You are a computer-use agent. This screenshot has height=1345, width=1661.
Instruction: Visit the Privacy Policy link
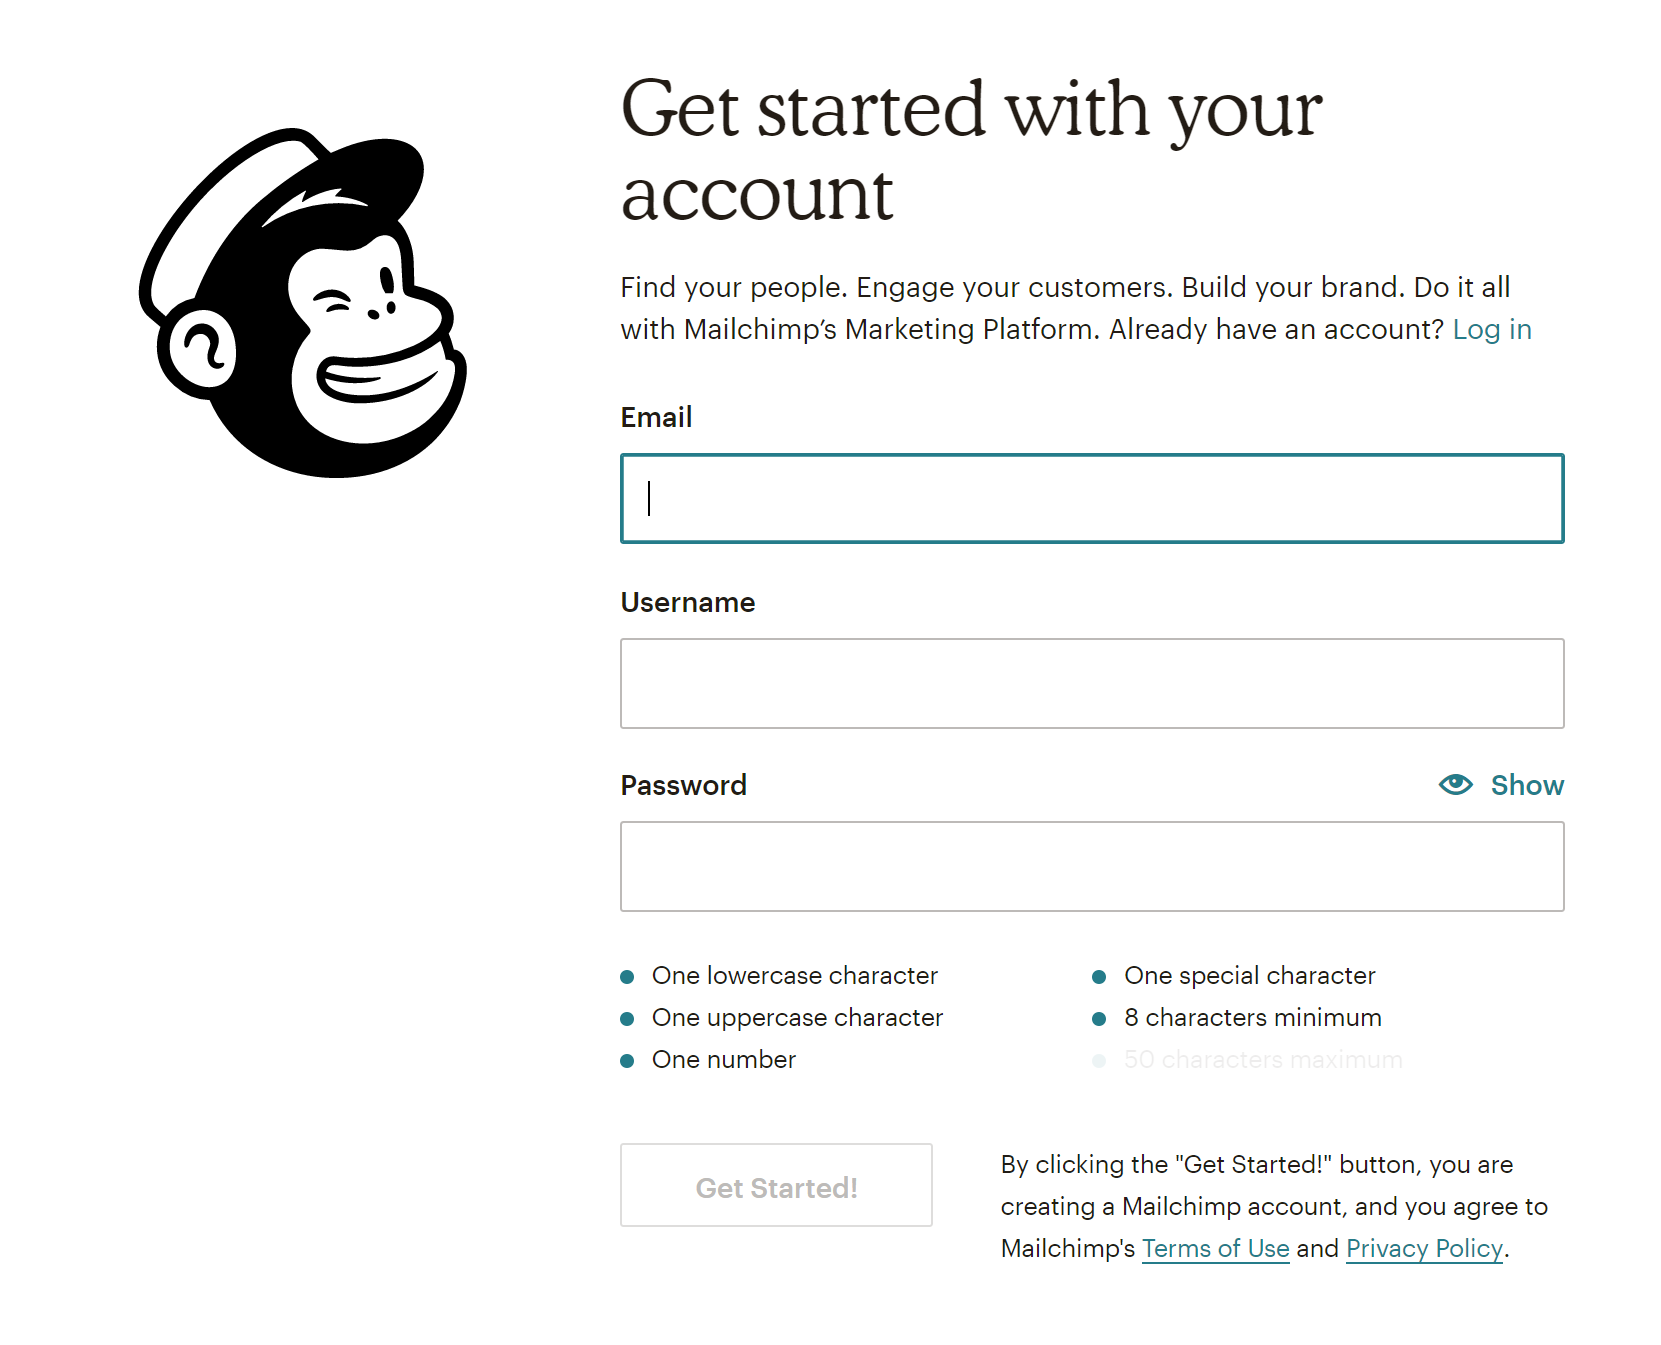1424,1249
